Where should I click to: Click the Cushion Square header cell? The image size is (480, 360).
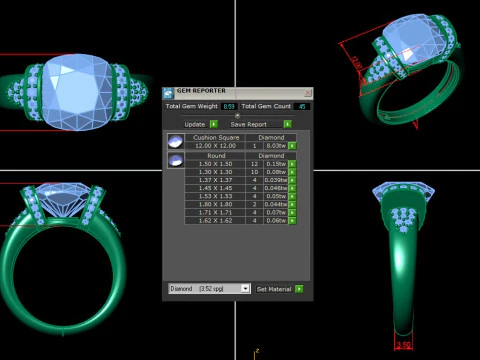216,137
